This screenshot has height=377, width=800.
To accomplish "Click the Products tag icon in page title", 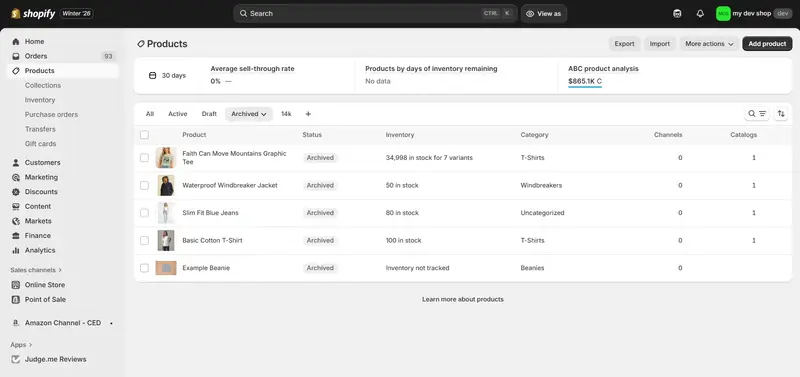I will (141, 44).
